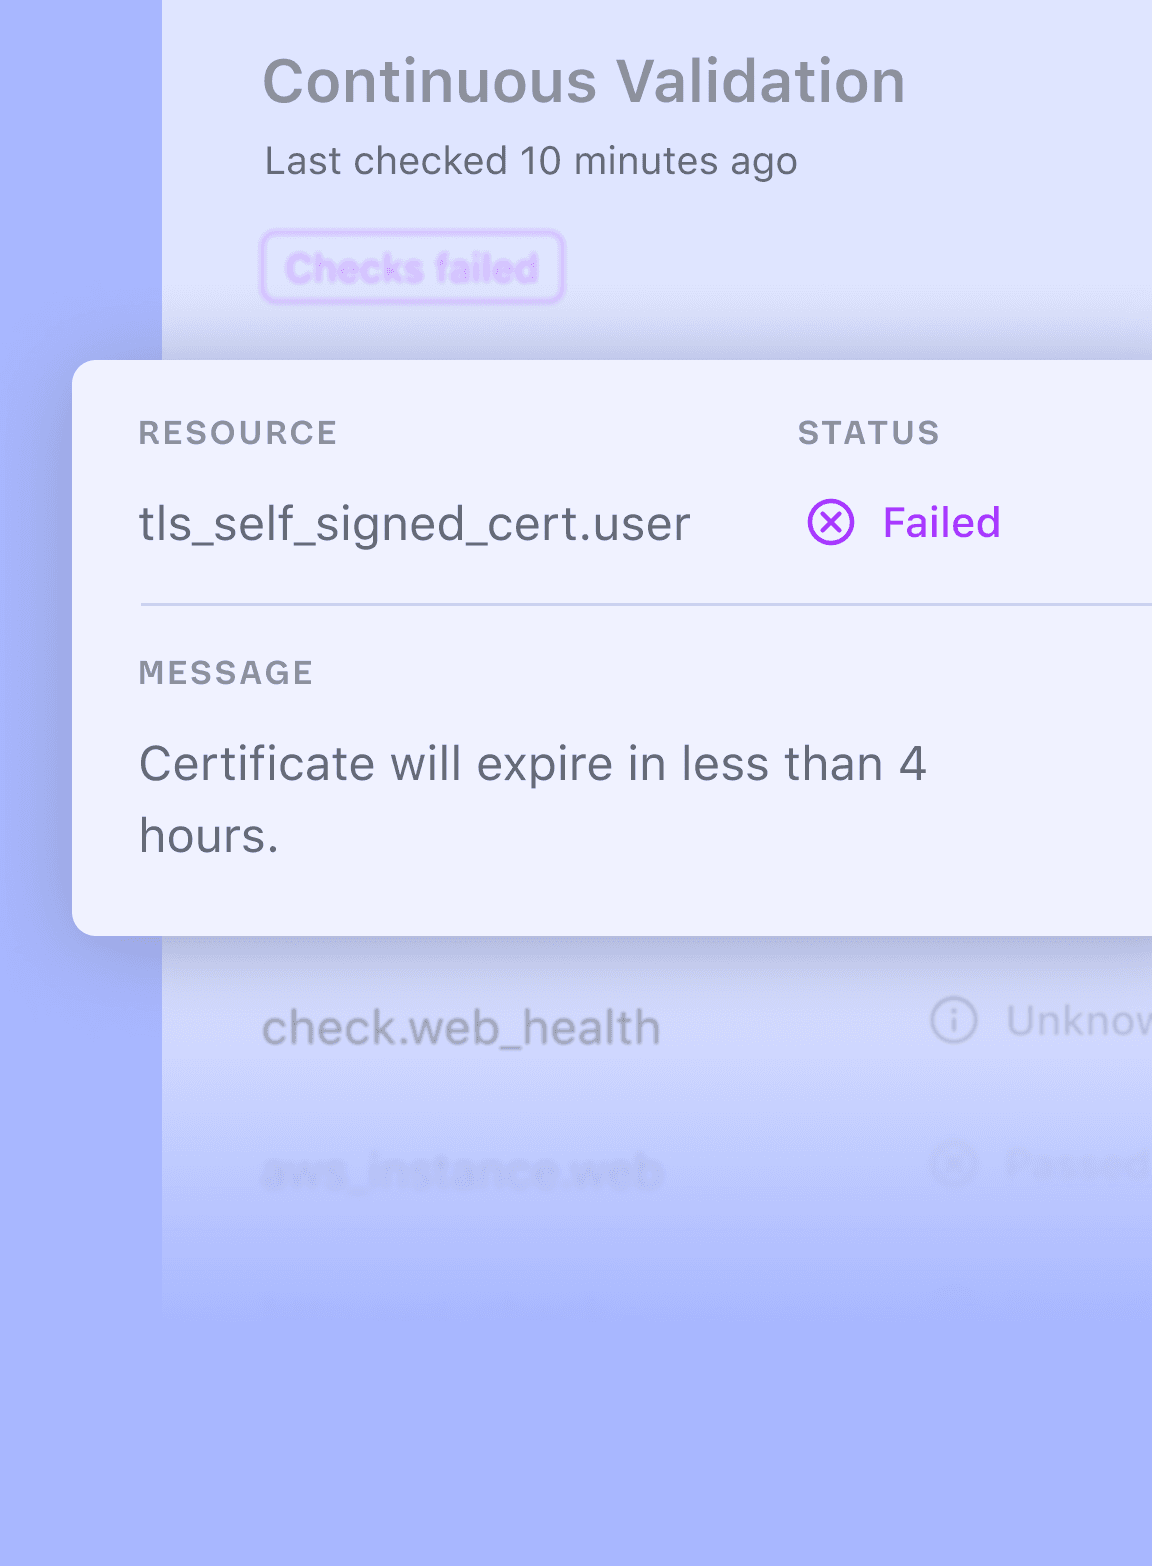1152x1566 pixels.
Task: Click the MESSAGE section label
Action: click(x=226, y=673)
